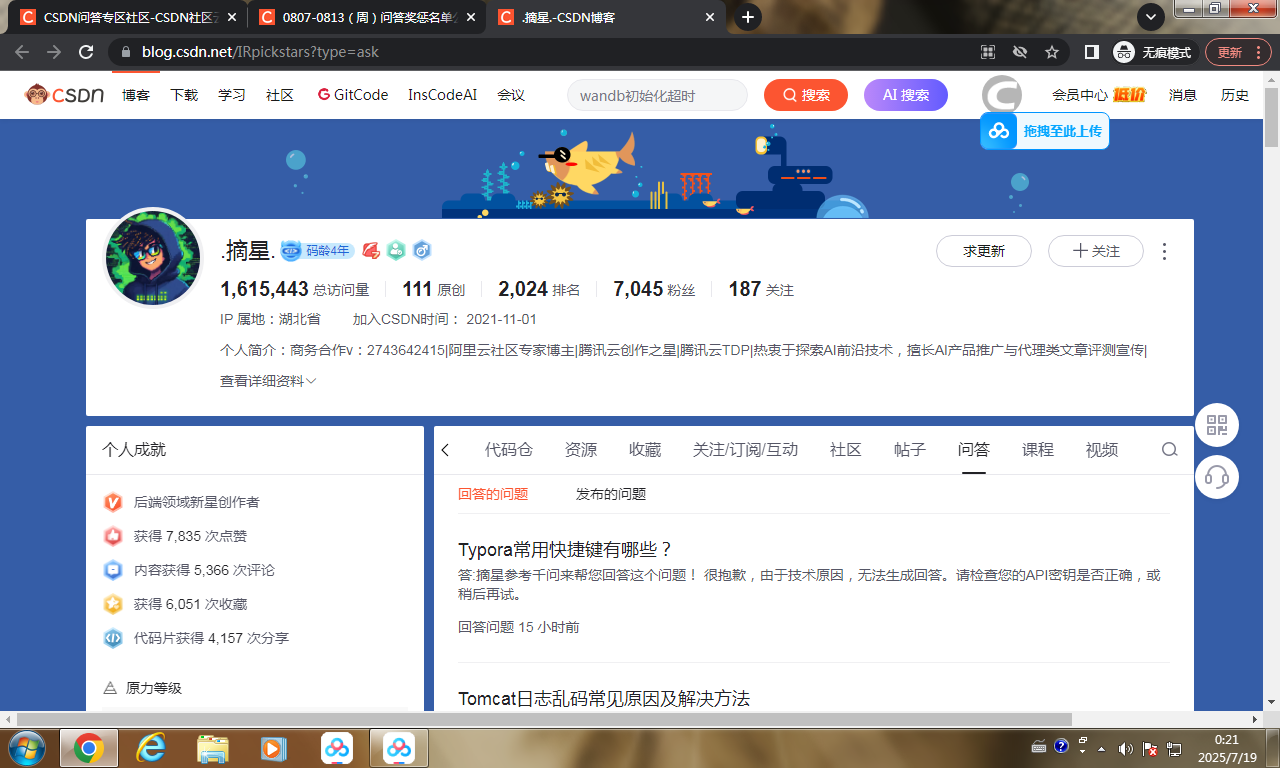Open the floating QR code button
This screenshot has height=768, width=1280.
1217,425
